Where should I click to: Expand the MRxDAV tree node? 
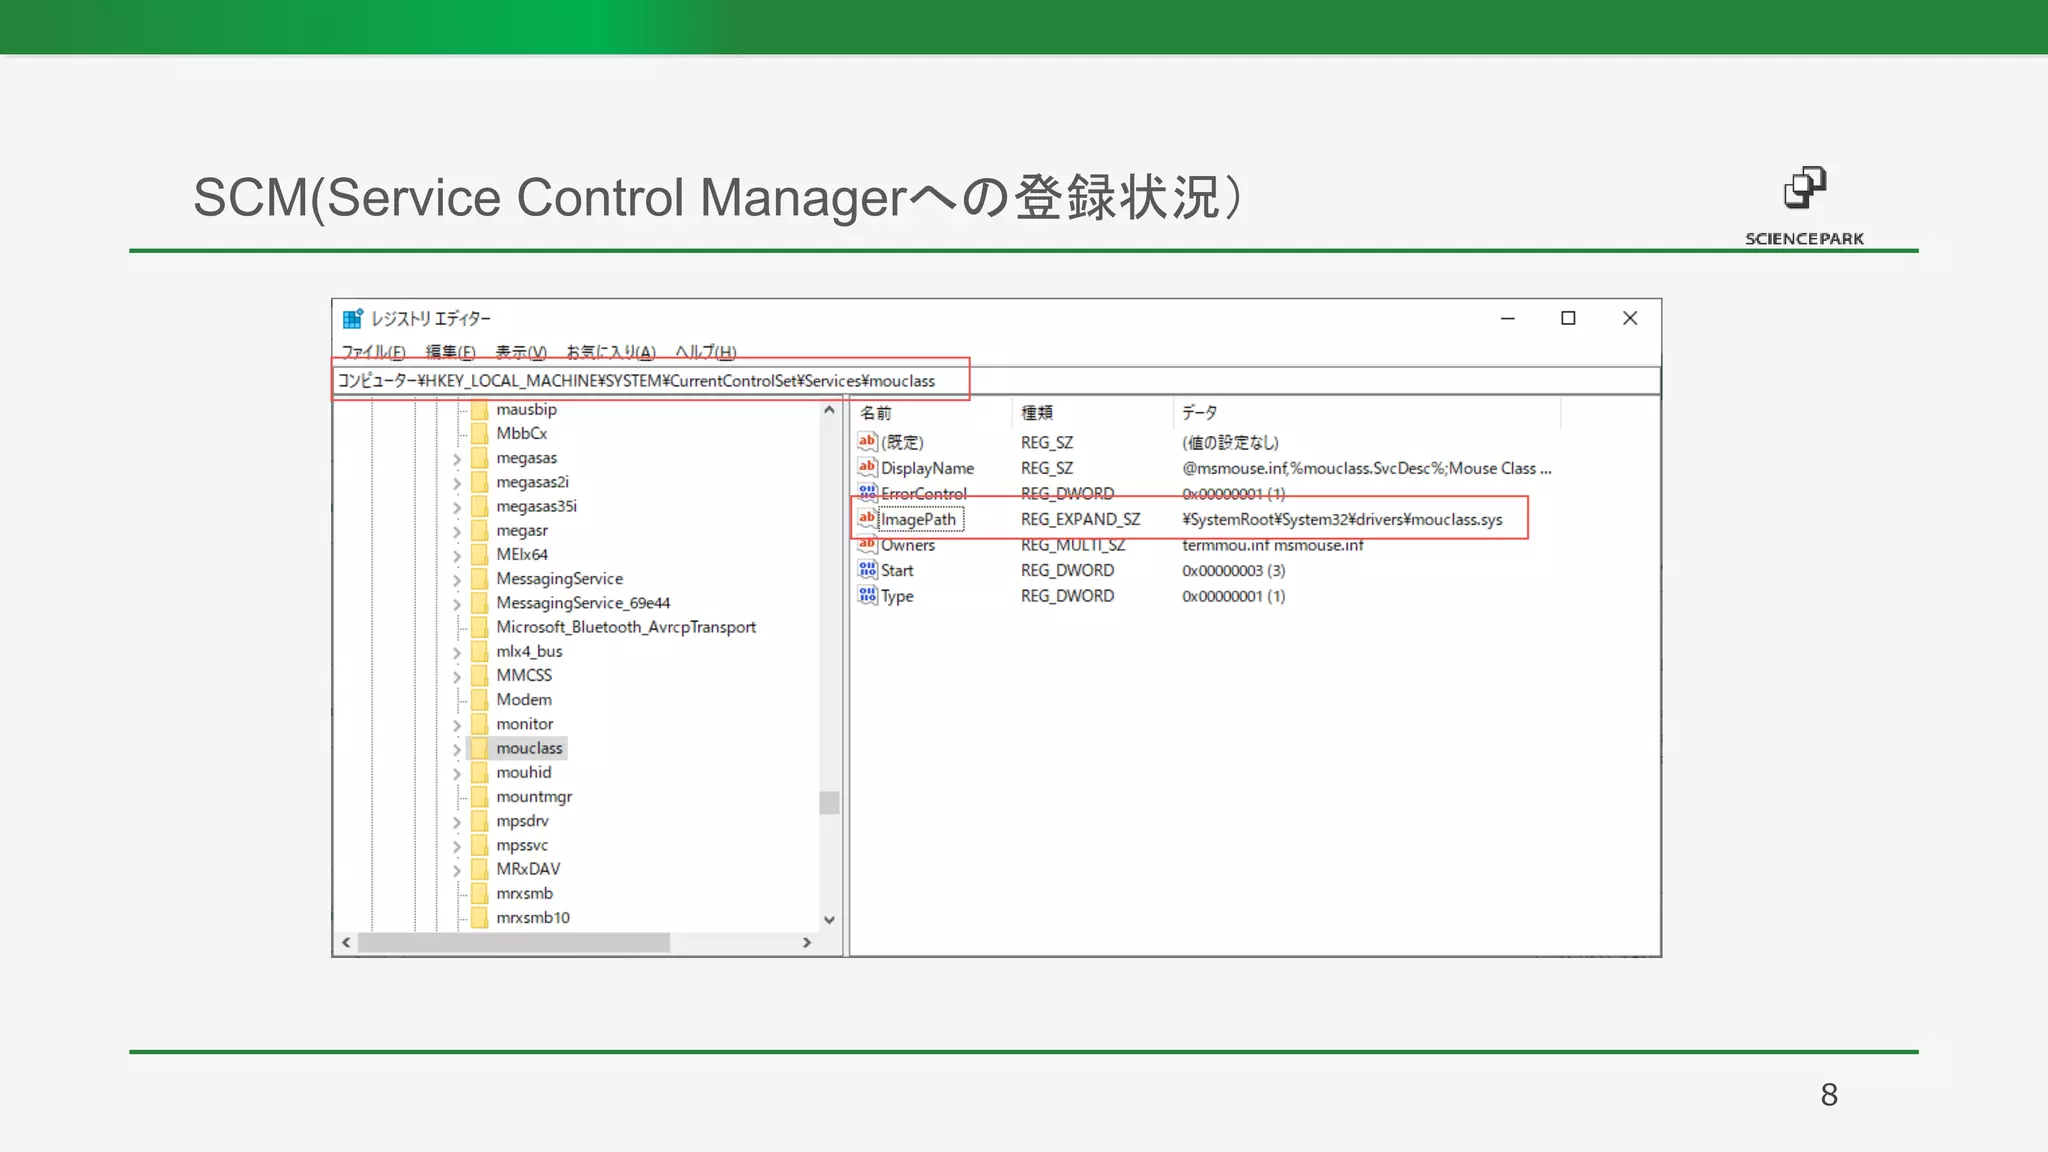(x=457, y=870)
